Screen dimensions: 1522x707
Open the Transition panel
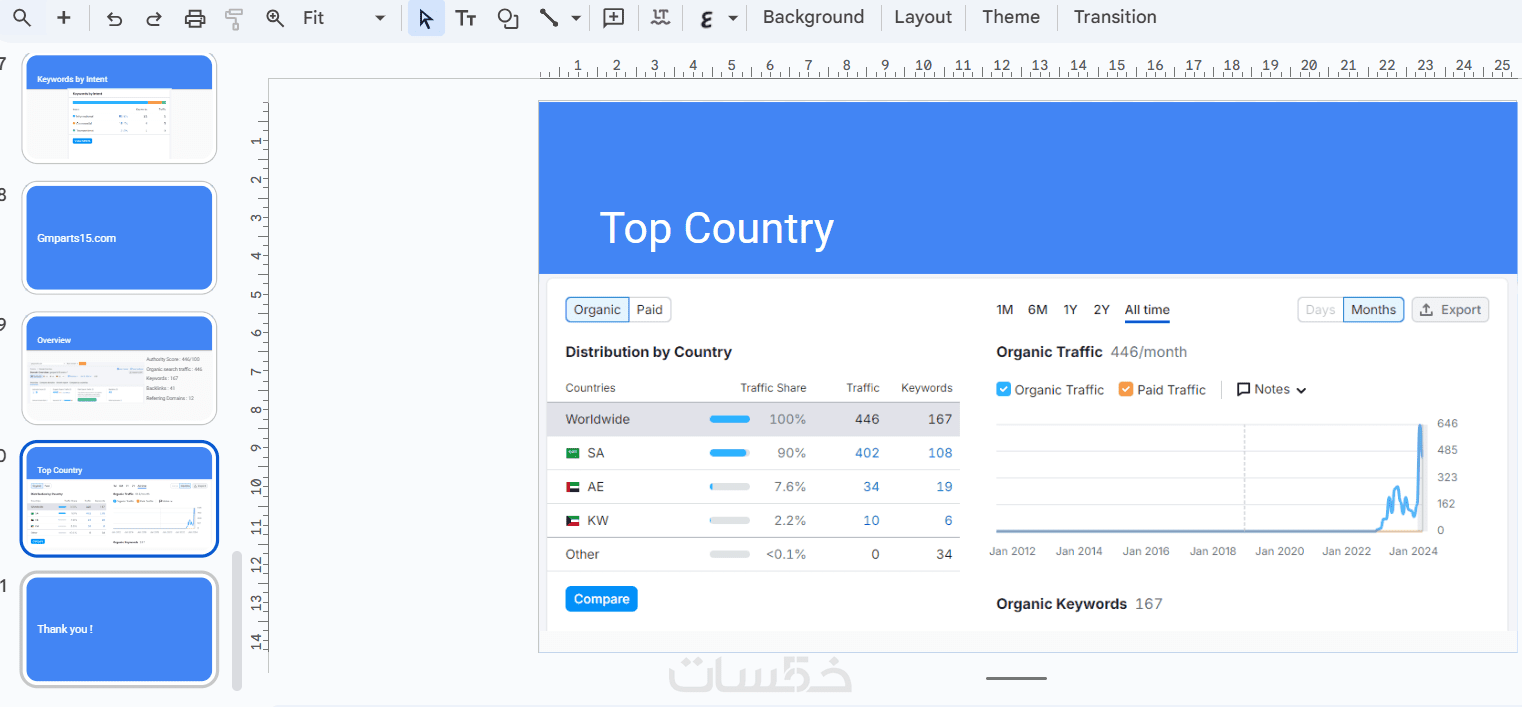pos(1115,17)
